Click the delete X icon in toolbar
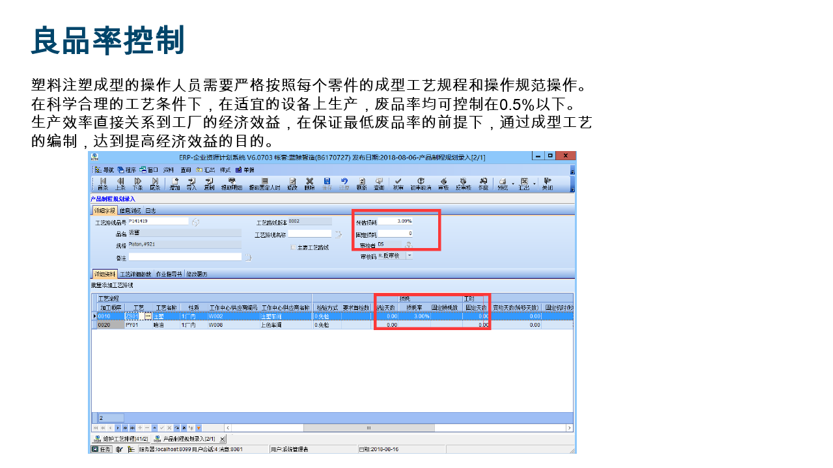This screenshot has height=468, width=833. (310, 184)
